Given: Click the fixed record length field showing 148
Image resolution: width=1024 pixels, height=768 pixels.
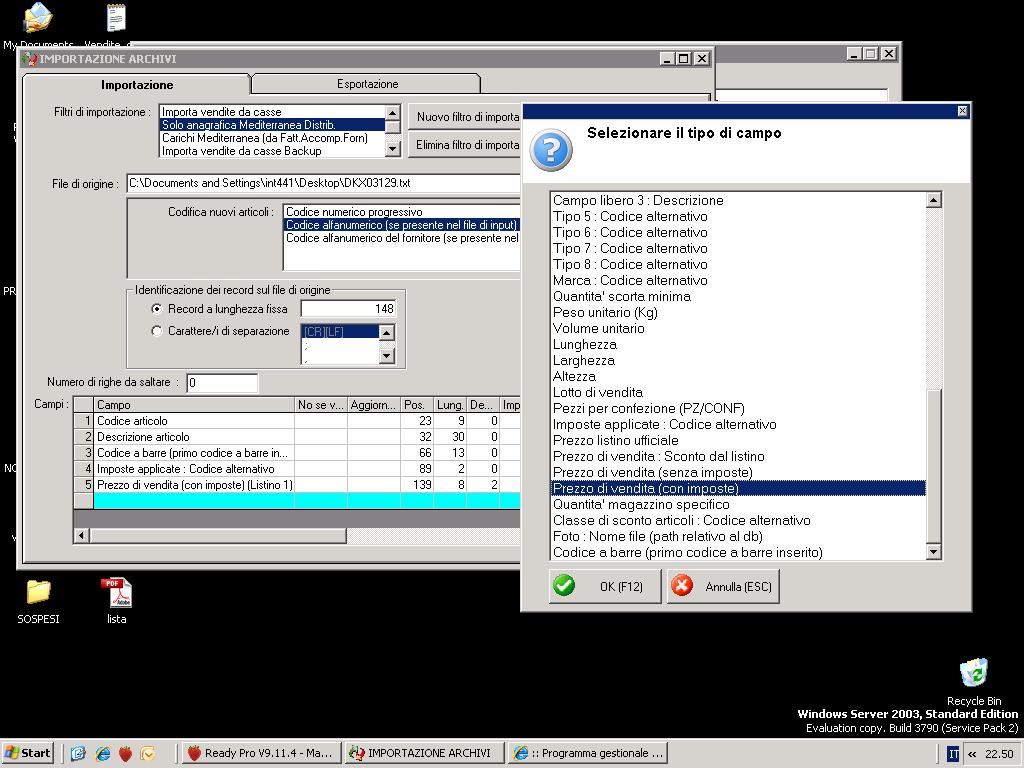Looking at the screenshot, I should [x=349, y=309].
